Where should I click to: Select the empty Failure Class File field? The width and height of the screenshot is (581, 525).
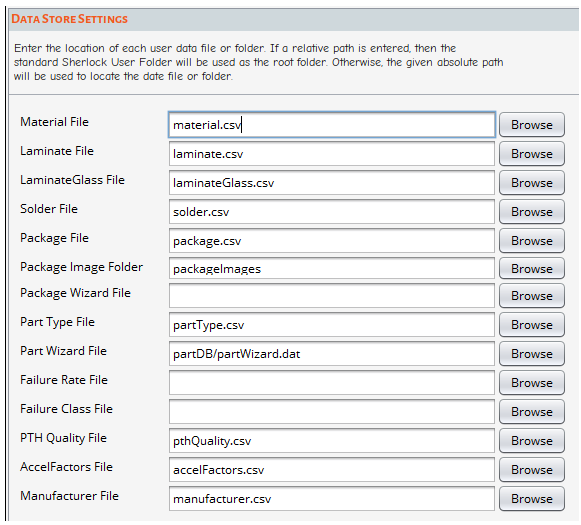coord(332,412)
